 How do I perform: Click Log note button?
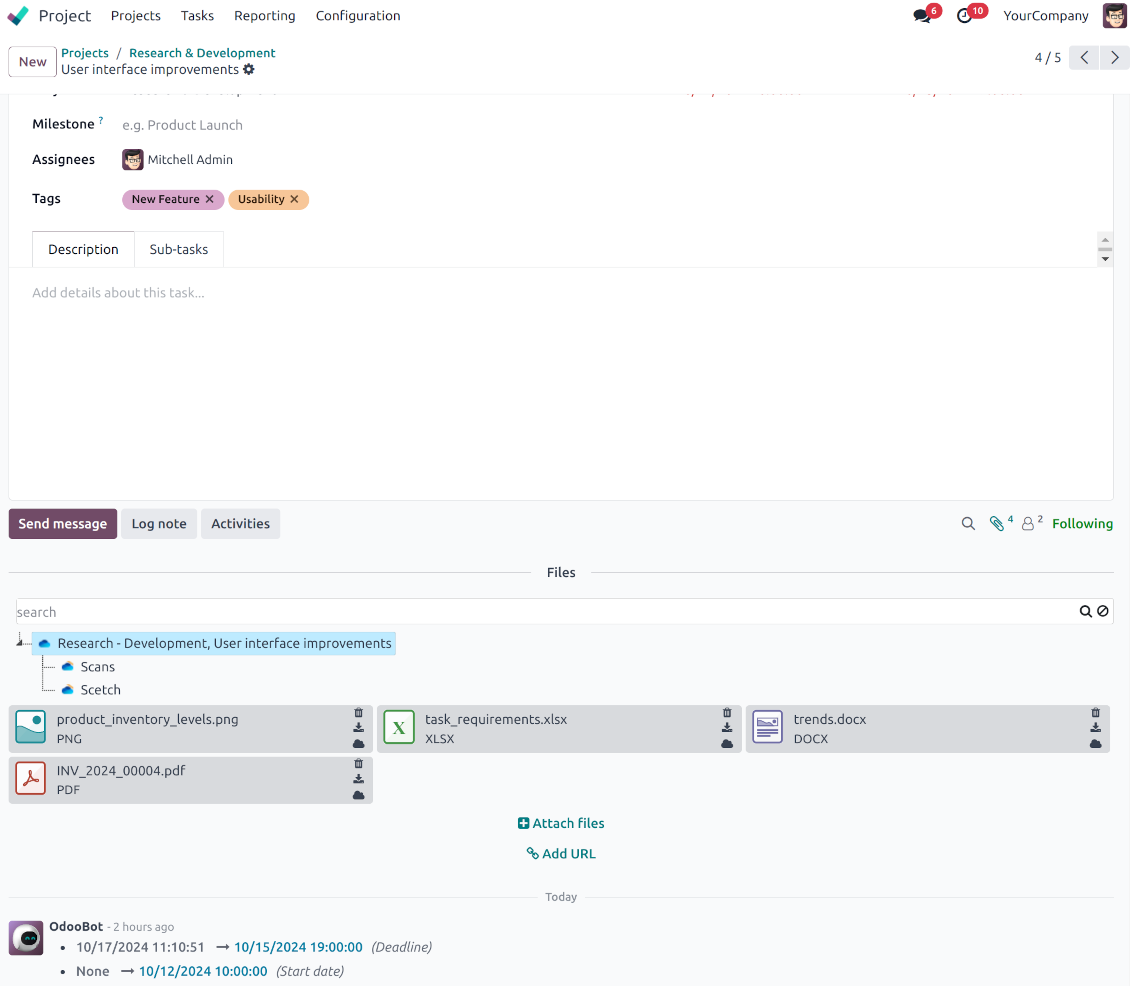click(x=159, y=524)
